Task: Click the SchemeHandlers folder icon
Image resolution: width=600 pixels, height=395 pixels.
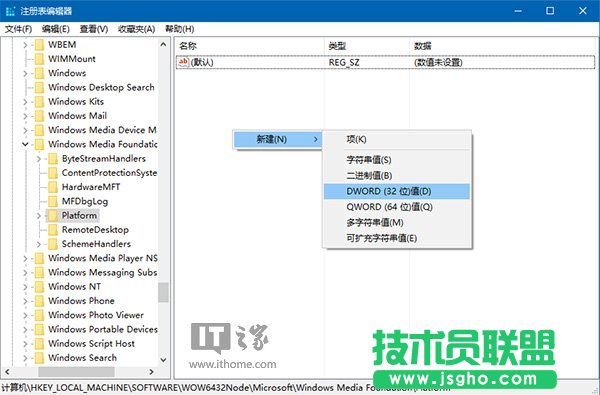Action: click(53, 244)
